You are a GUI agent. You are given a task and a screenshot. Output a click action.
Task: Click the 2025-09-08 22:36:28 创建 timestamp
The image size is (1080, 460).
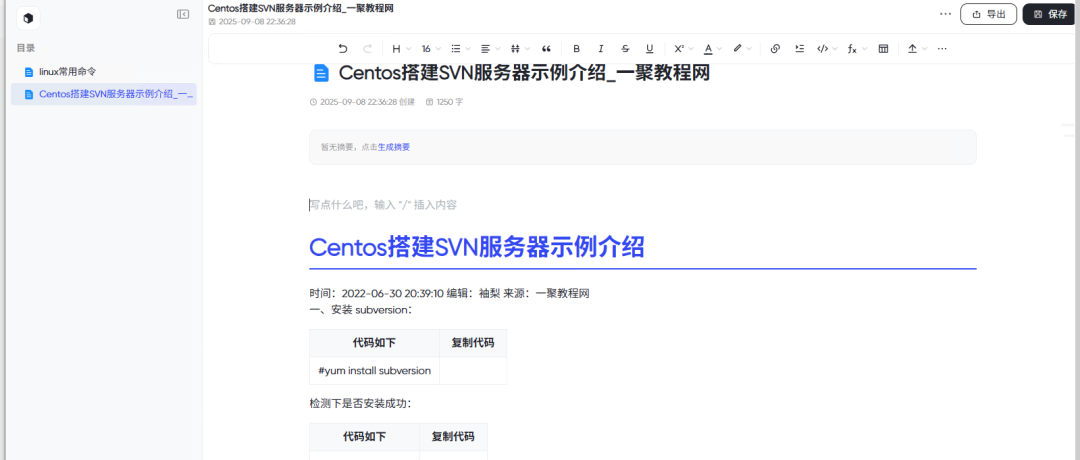362,102
